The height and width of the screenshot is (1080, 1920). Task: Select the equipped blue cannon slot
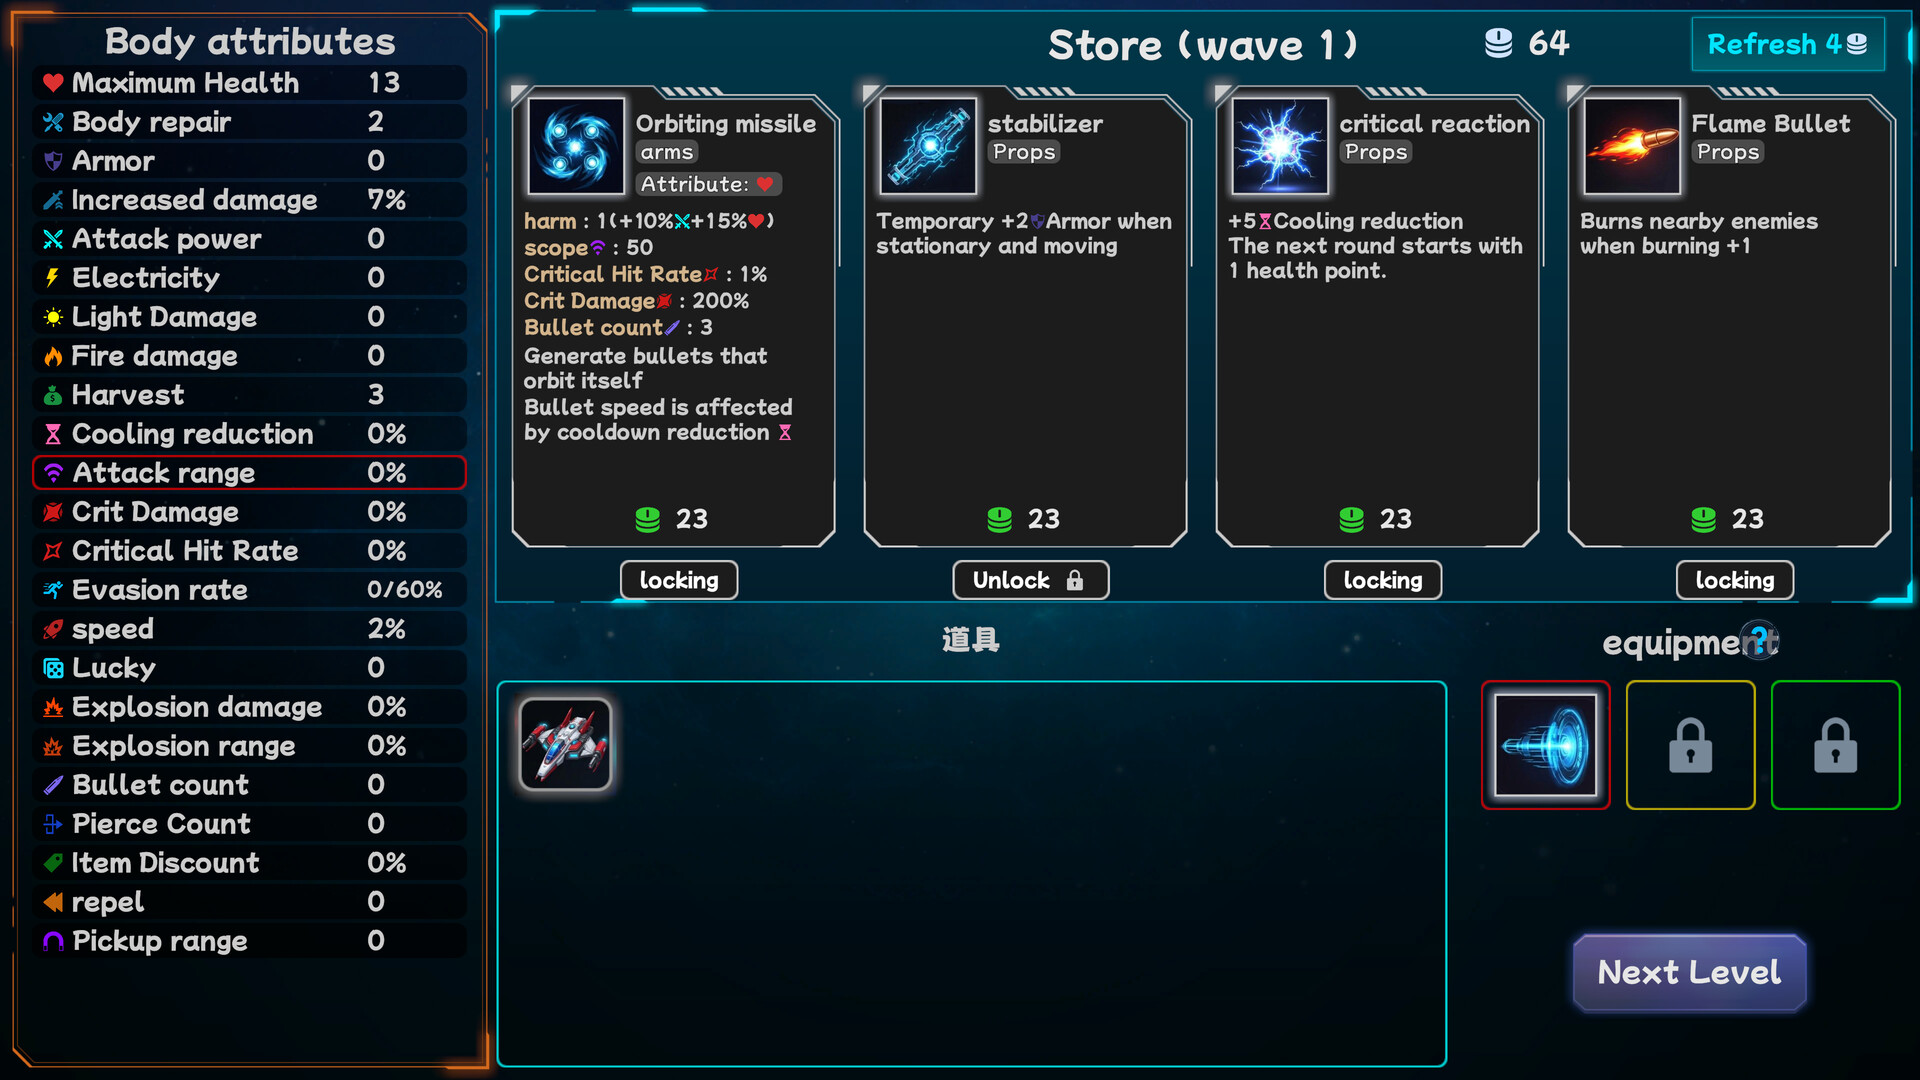pyautogui.click(x=1546, y=745)
